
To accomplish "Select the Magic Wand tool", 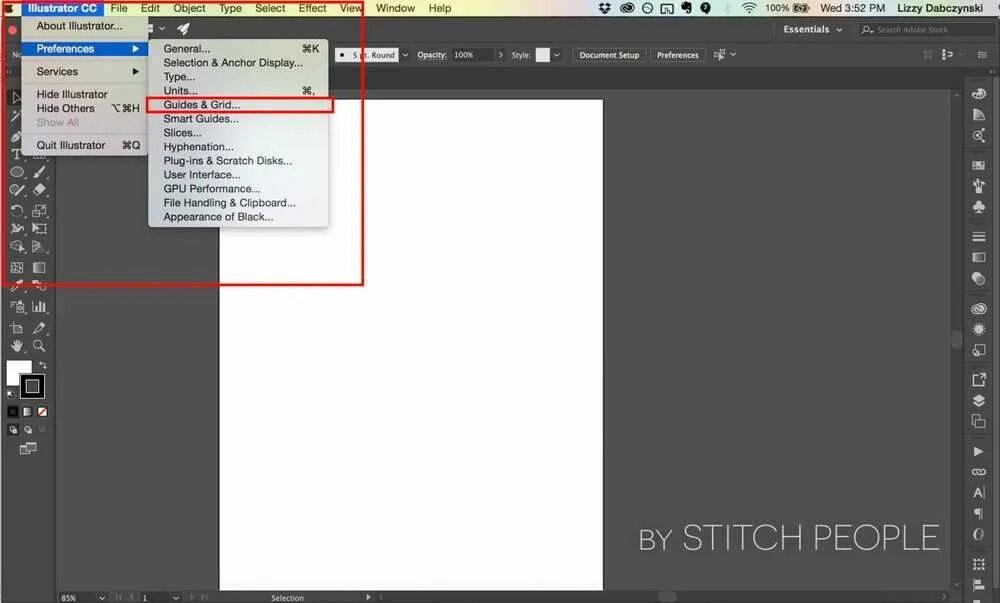I will (x=16, y=116).
